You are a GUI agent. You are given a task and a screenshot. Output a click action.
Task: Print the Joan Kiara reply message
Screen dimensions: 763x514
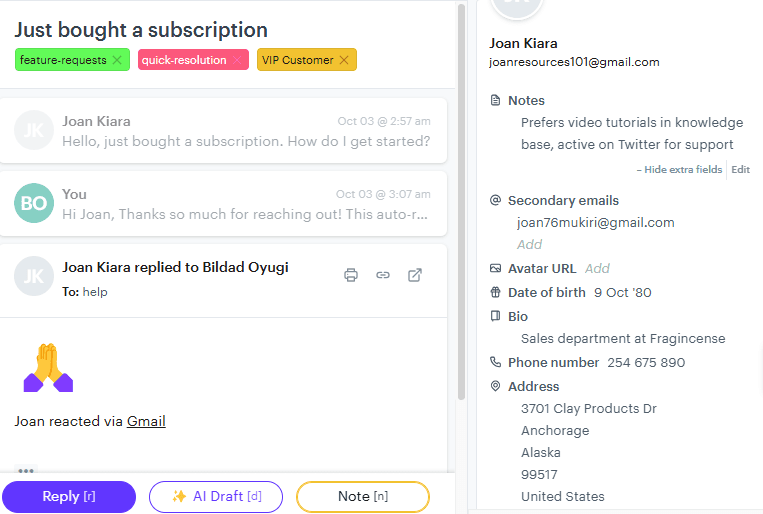(x=351, y=275)
